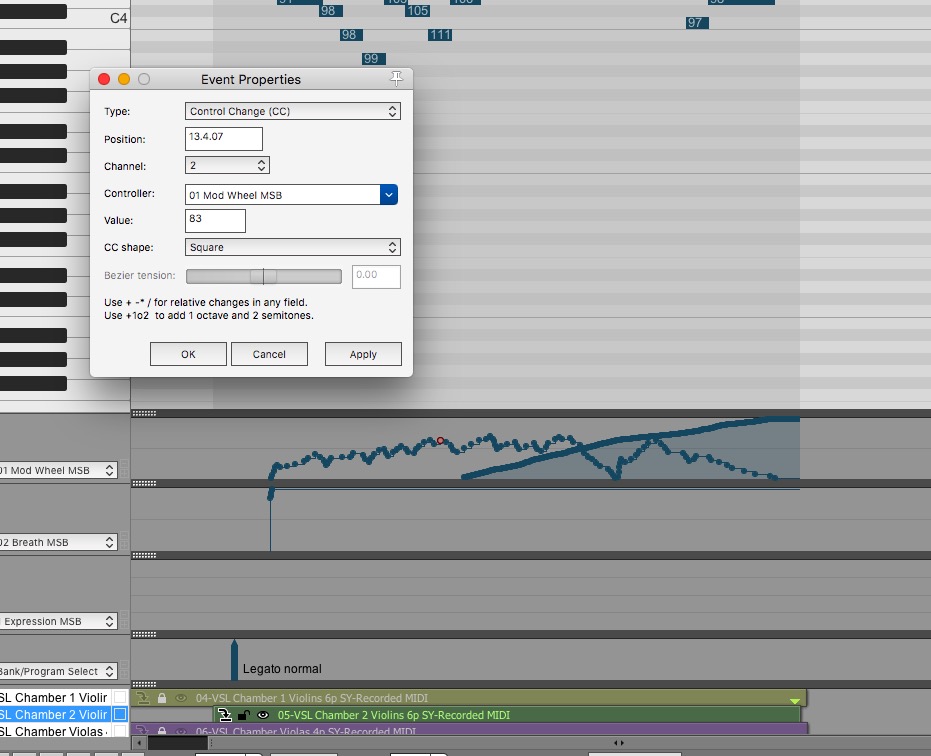
Task: Toggle record-arm icon on 04-VSL Chamber 1 Violins
Action: tap(142, 698)
